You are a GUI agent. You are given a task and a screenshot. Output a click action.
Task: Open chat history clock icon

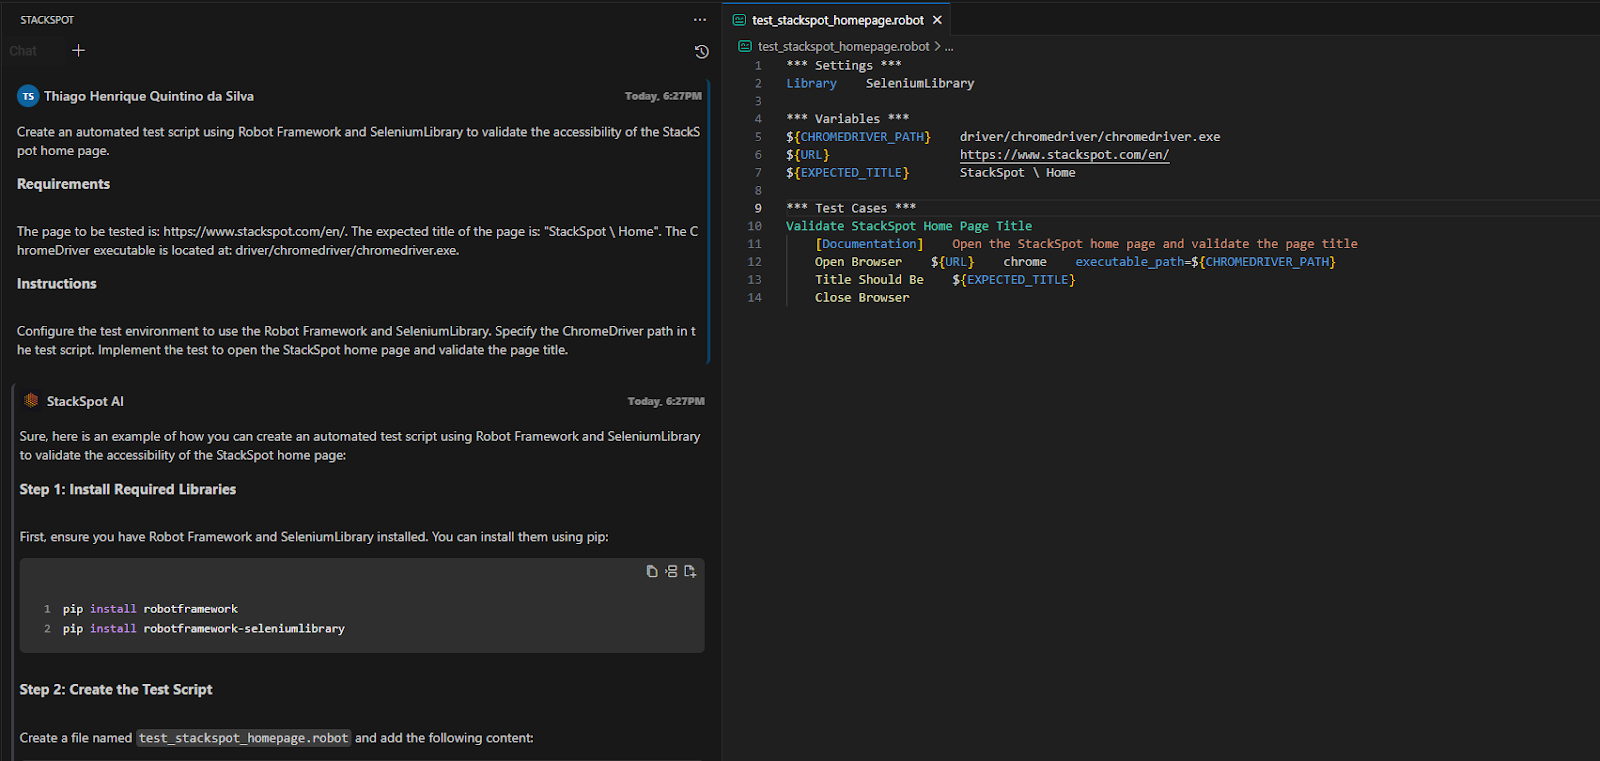tap(701, 51)
